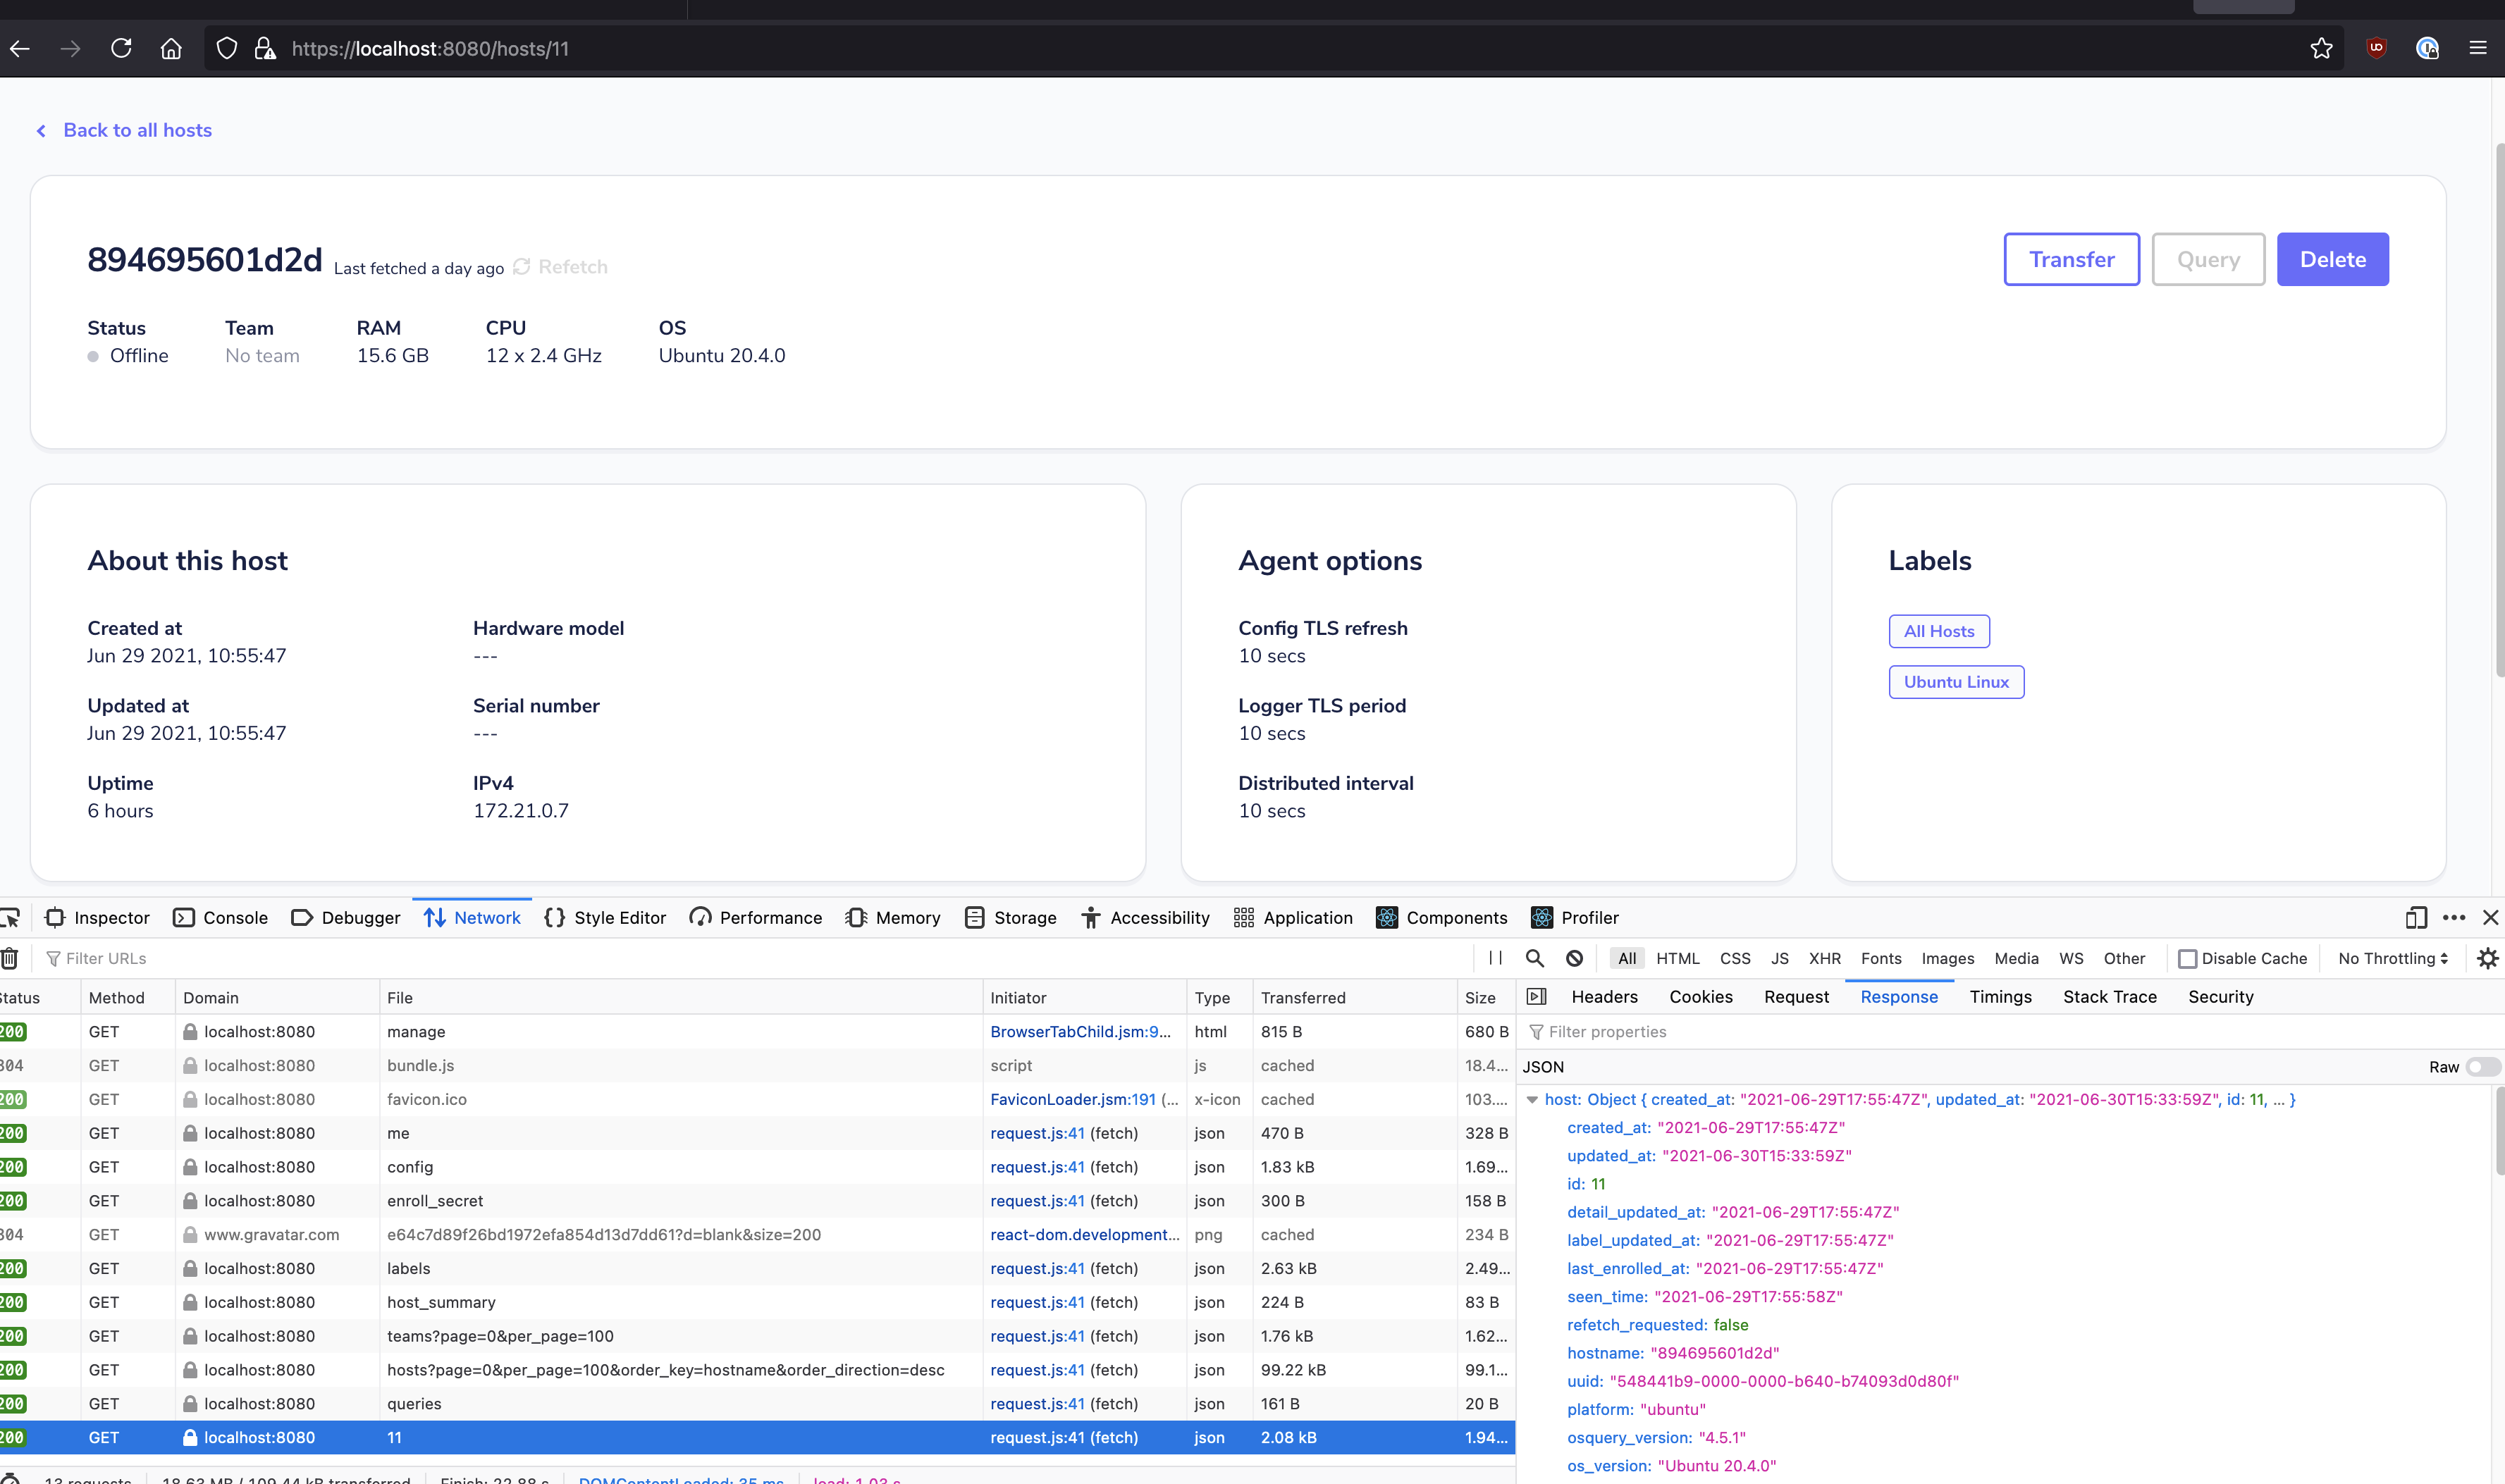Click the Transfer button
Viewport: 2505px width, 1484px height.
pyautogui.click(x=2070, y=259)
